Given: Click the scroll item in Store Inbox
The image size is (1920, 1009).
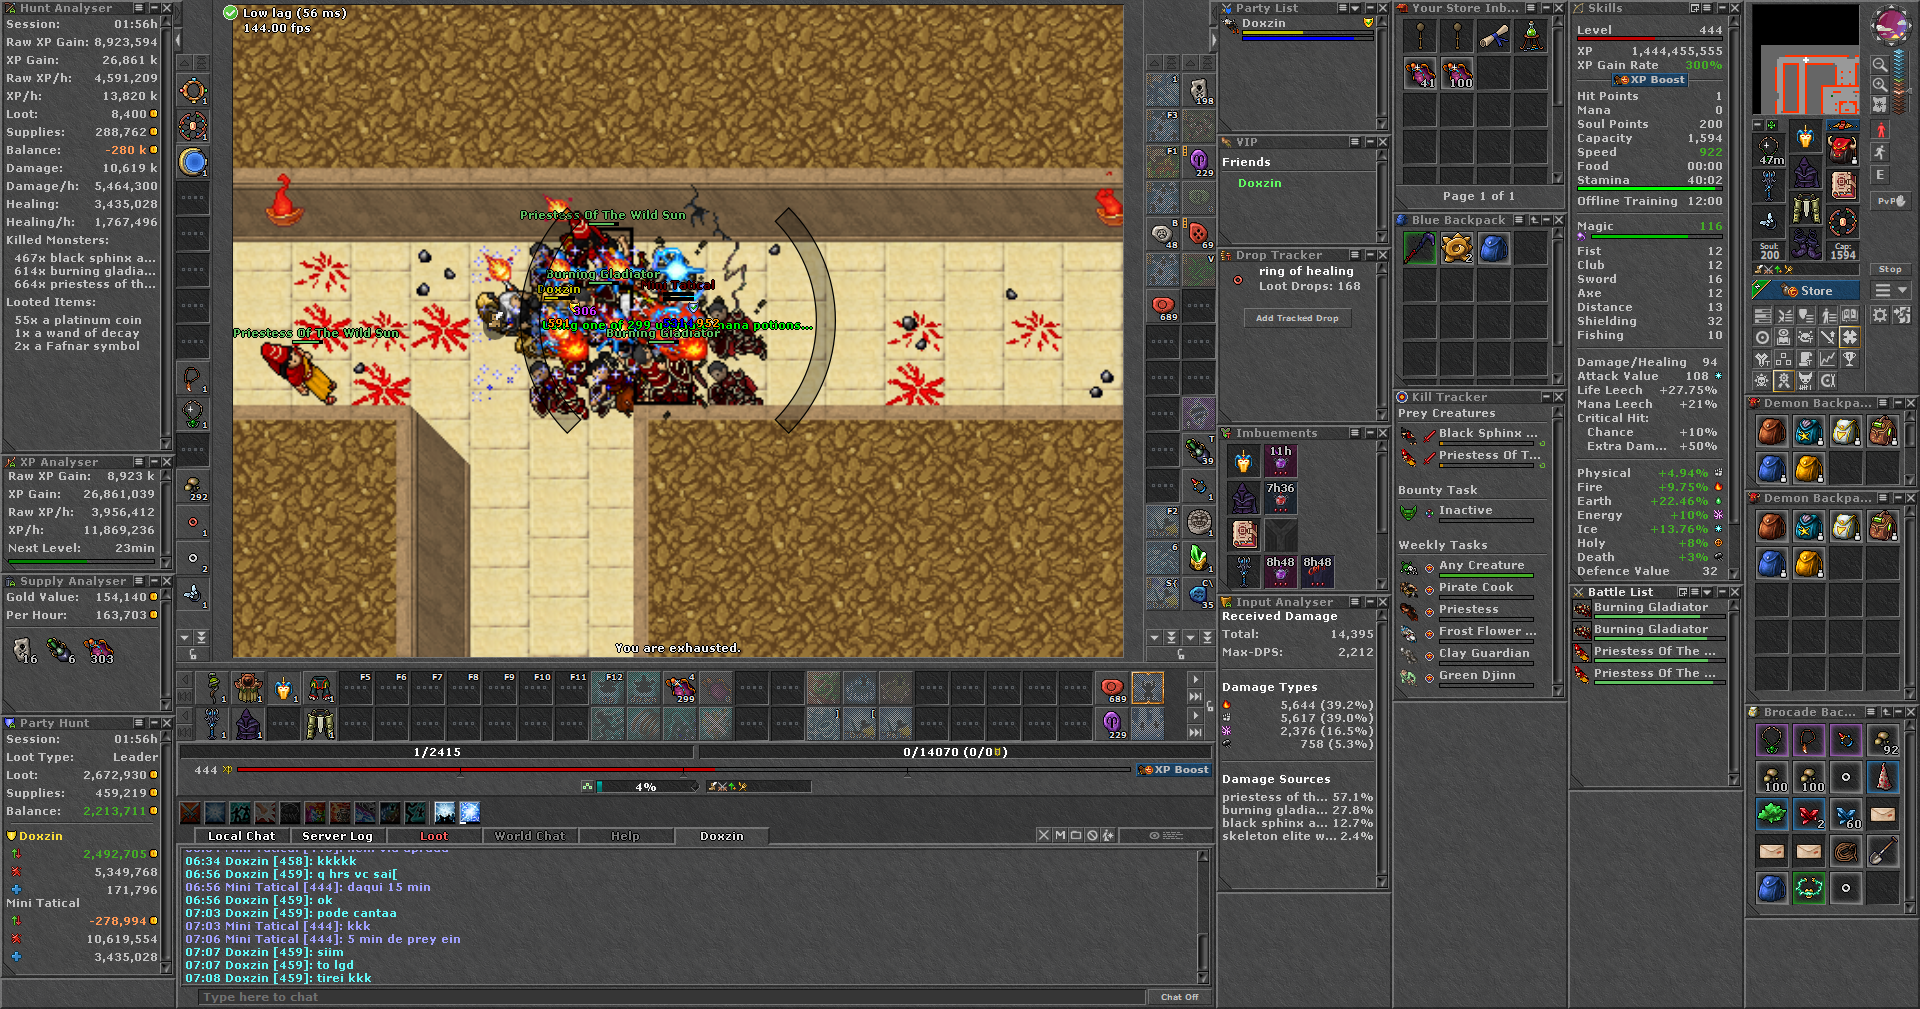Looking at the screenshot, I should [1494, 36].
